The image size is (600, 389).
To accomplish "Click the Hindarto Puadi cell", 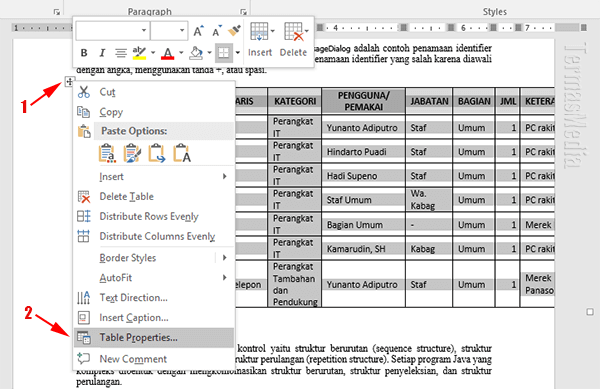I will 364,152.
